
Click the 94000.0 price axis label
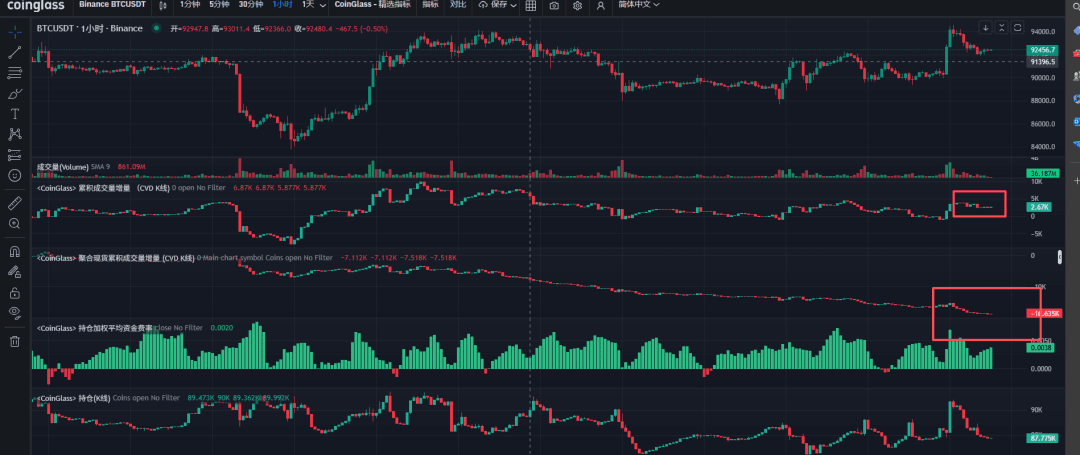click(x=1043, y=32)
